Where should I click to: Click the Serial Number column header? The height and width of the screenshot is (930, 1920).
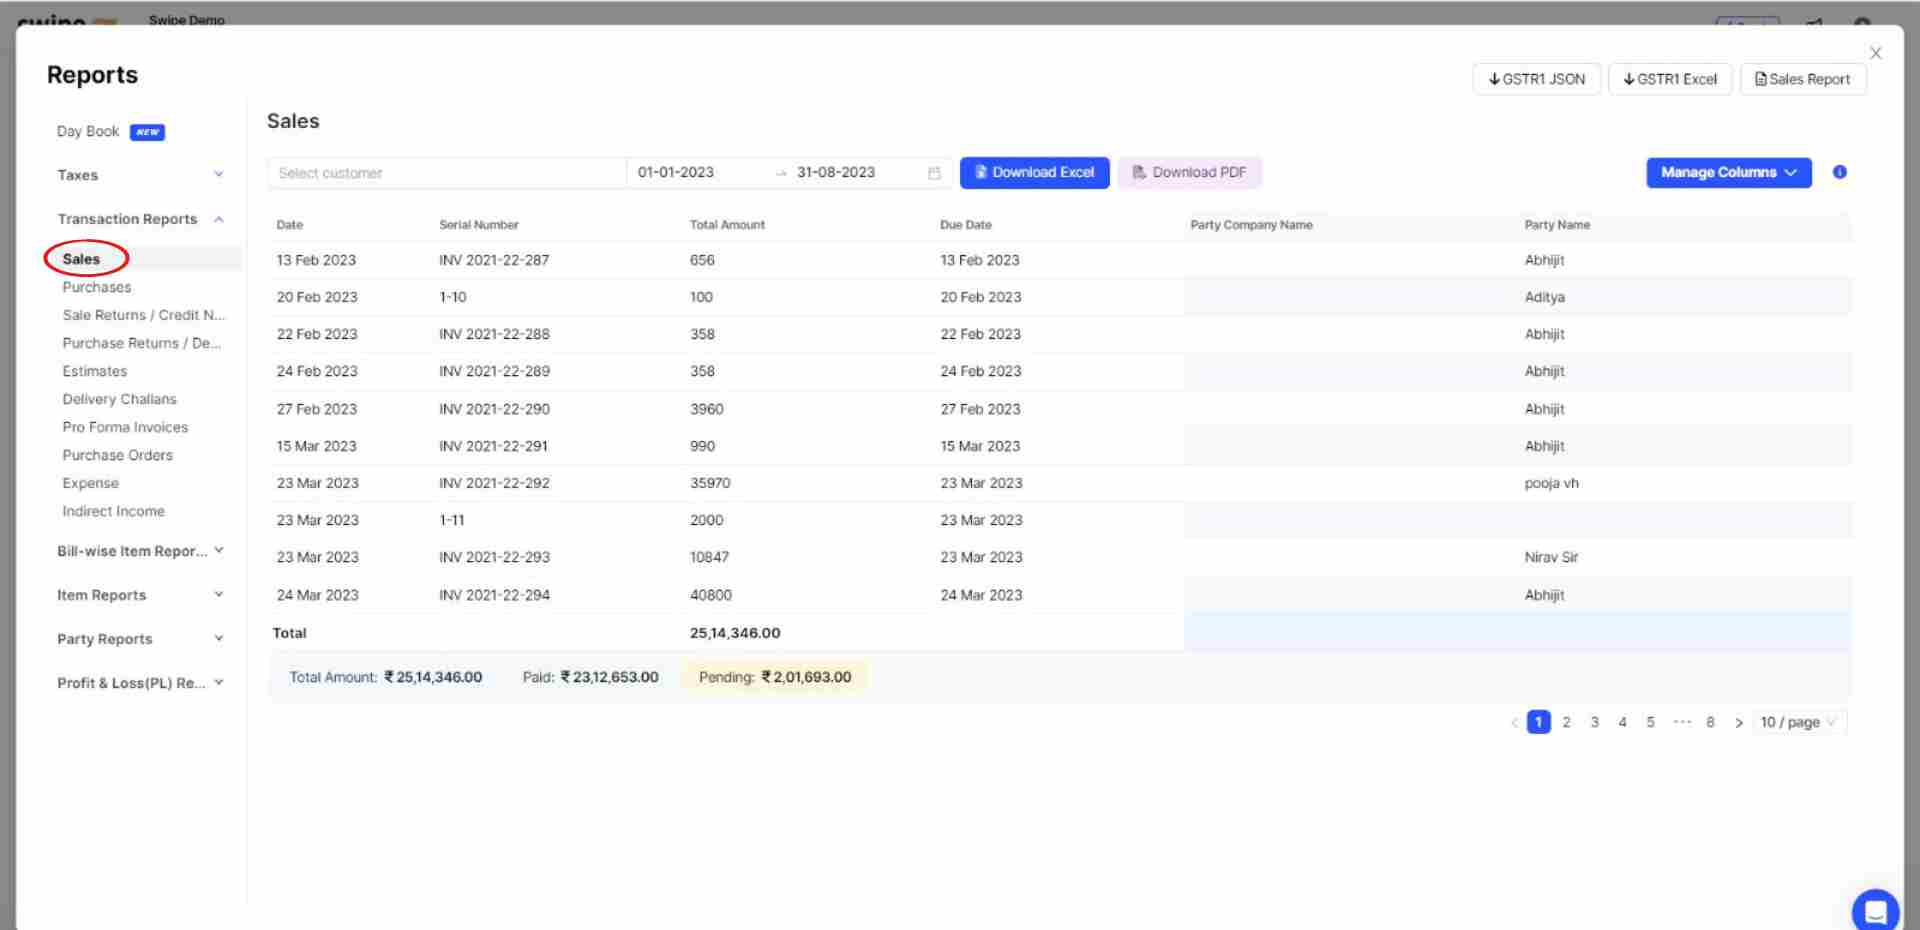coord(479,225)
